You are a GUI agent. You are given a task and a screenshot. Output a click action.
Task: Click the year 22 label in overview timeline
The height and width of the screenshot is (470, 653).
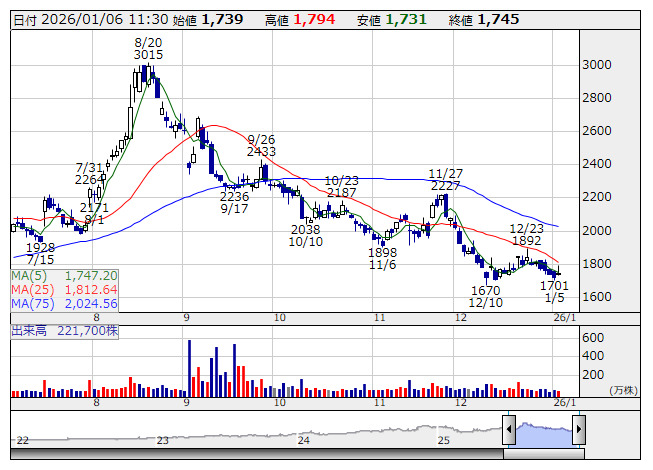(22, 440)
